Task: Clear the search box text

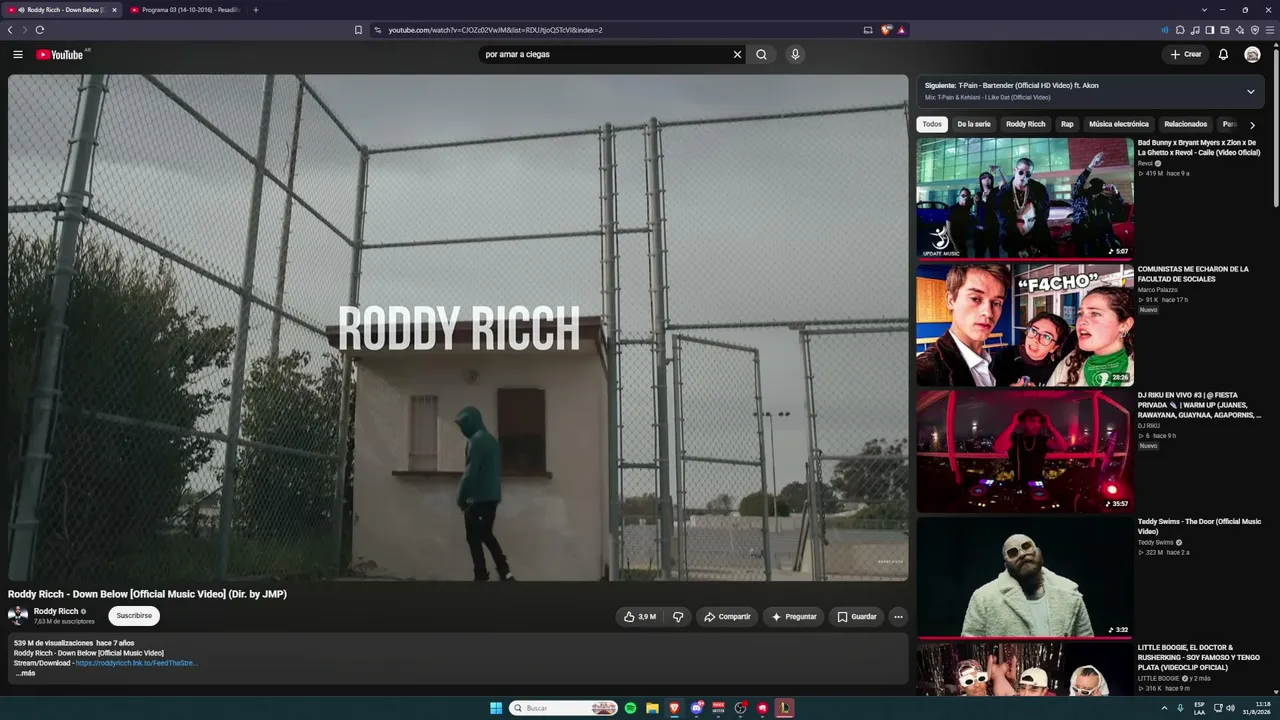Action: click(737, 54)
